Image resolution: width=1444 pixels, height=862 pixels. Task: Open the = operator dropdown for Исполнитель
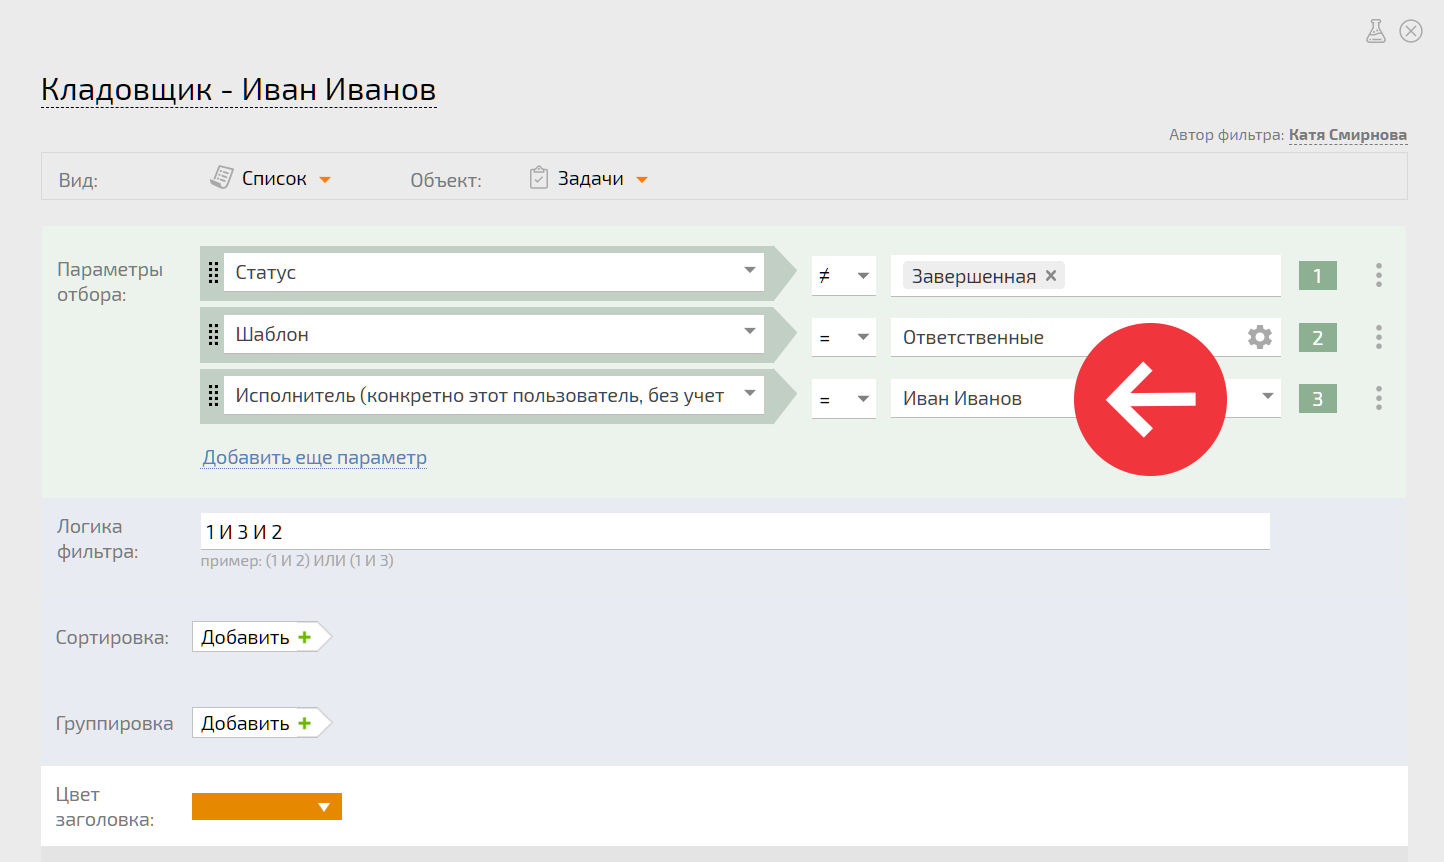pos(844,399)
